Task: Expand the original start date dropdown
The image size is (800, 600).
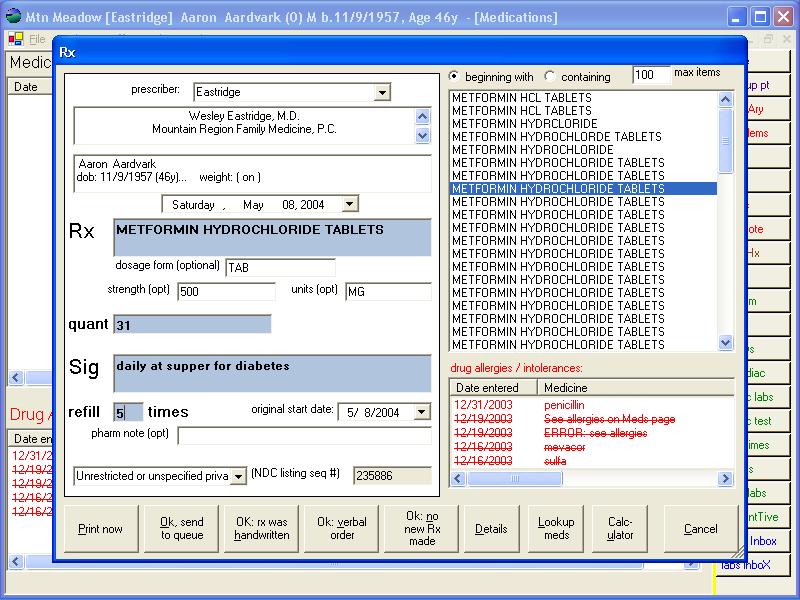Action: [x=422, y=412]
